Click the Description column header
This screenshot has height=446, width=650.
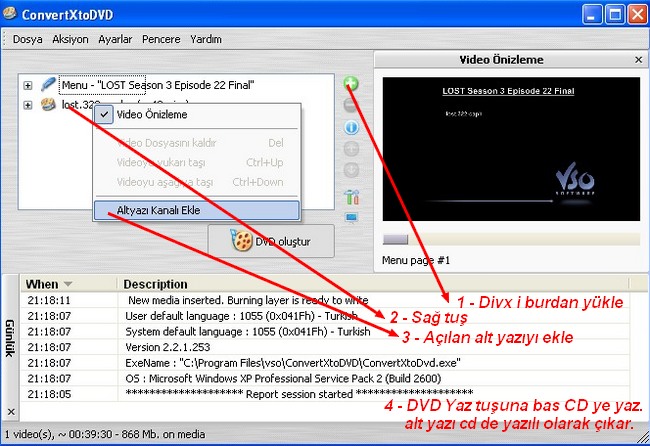[375, 284]
